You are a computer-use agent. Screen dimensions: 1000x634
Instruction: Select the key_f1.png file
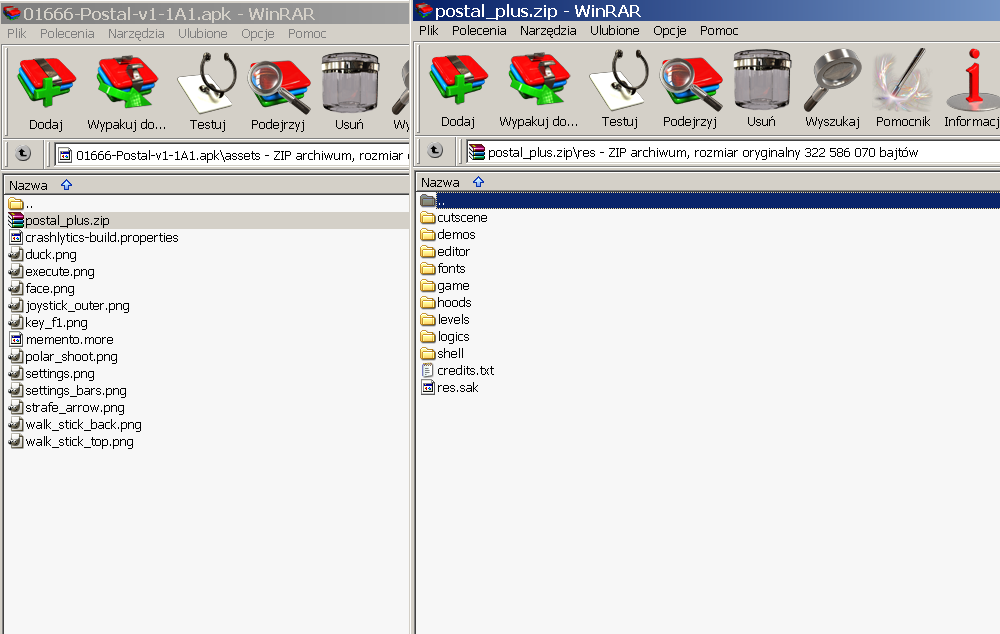(x=48, y=323)
